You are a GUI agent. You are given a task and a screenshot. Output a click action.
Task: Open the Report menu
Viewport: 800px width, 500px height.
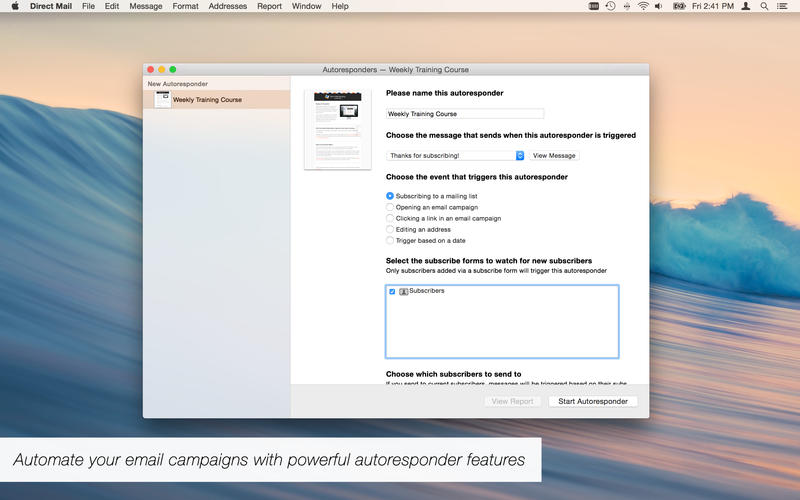tap(269, 6)
